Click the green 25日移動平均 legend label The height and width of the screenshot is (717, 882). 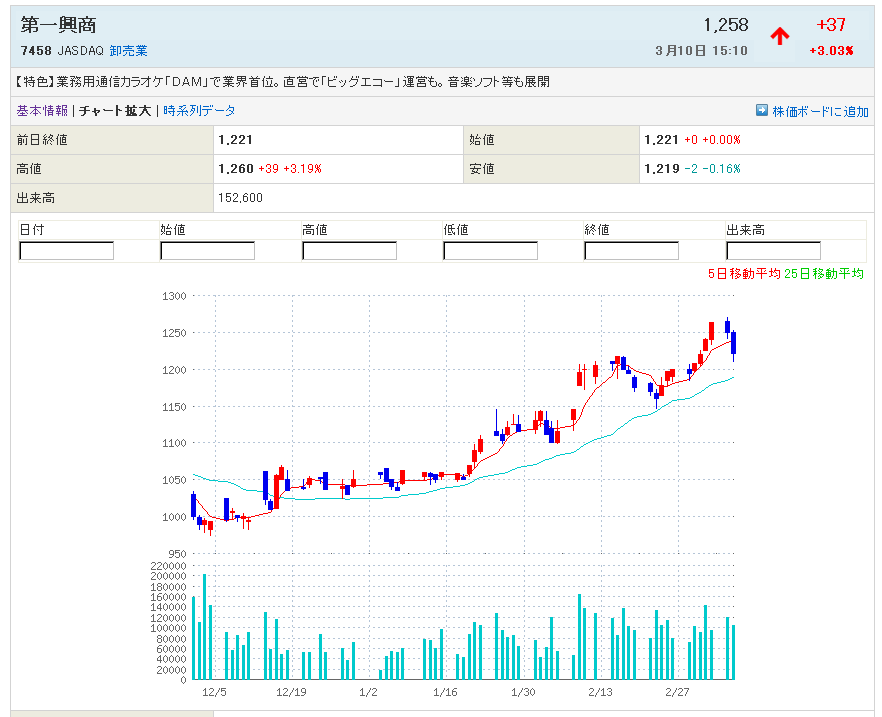click(x=825, y=274)
